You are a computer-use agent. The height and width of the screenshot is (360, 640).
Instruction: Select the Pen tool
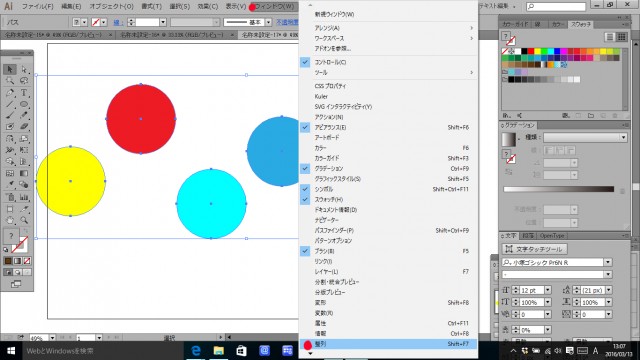pos(10,93)
